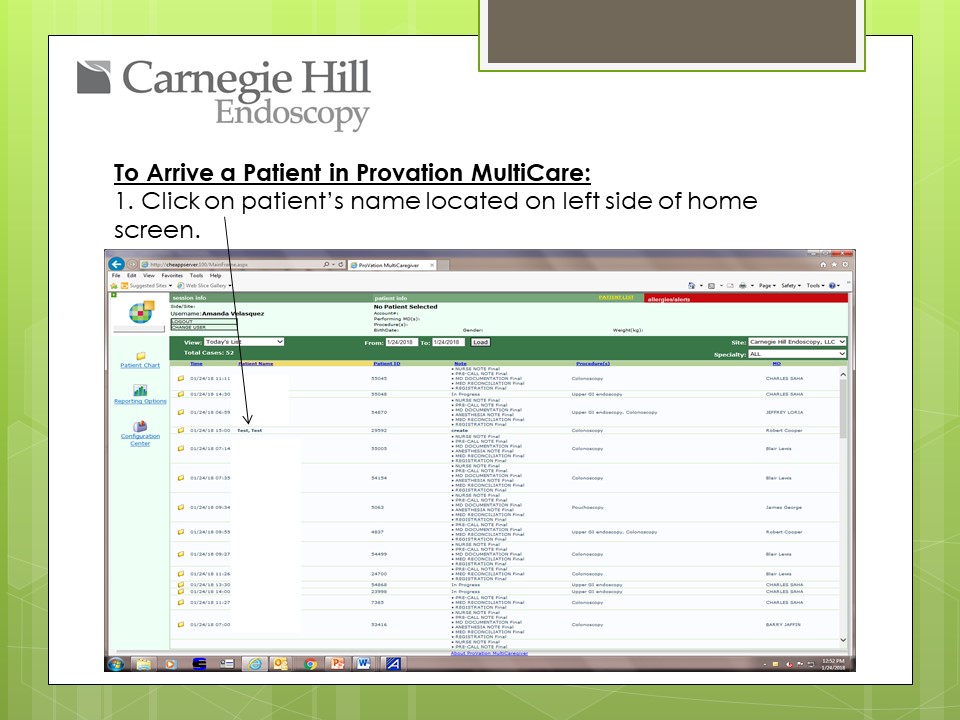Image resolution: width=960 pixels, height=720 pixels.
Task: Open IE Favorites star icon
Action: pos(834,264)
